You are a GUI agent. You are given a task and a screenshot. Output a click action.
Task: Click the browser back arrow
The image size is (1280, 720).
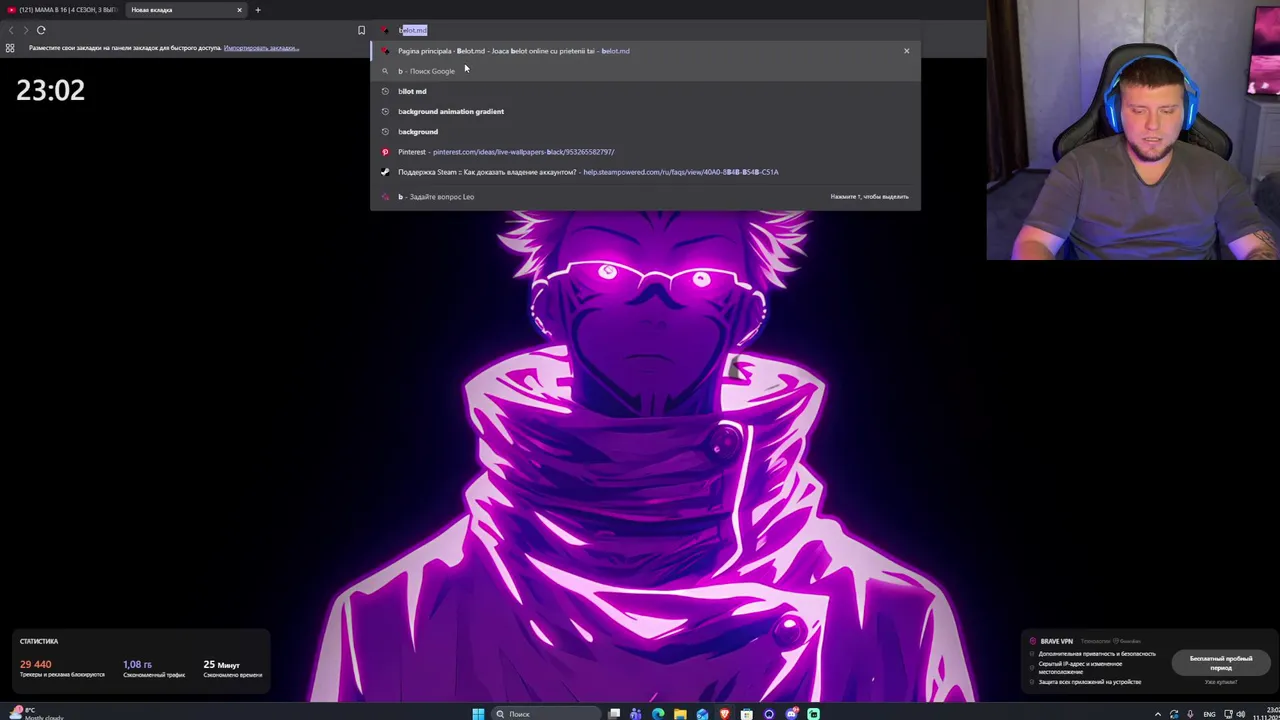click(x=11, y=30)
